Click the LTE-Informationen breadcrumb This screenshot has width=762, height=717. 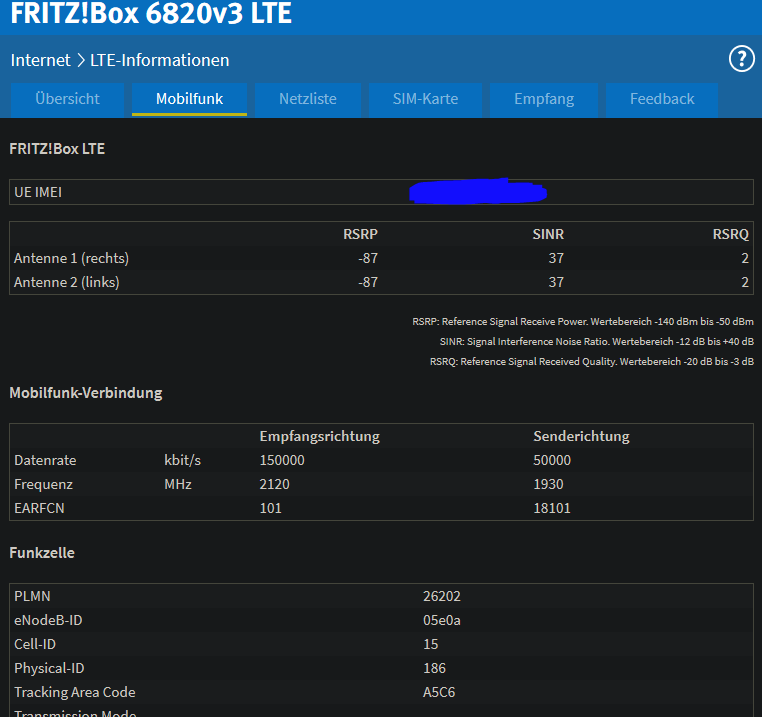coord(159,60)
